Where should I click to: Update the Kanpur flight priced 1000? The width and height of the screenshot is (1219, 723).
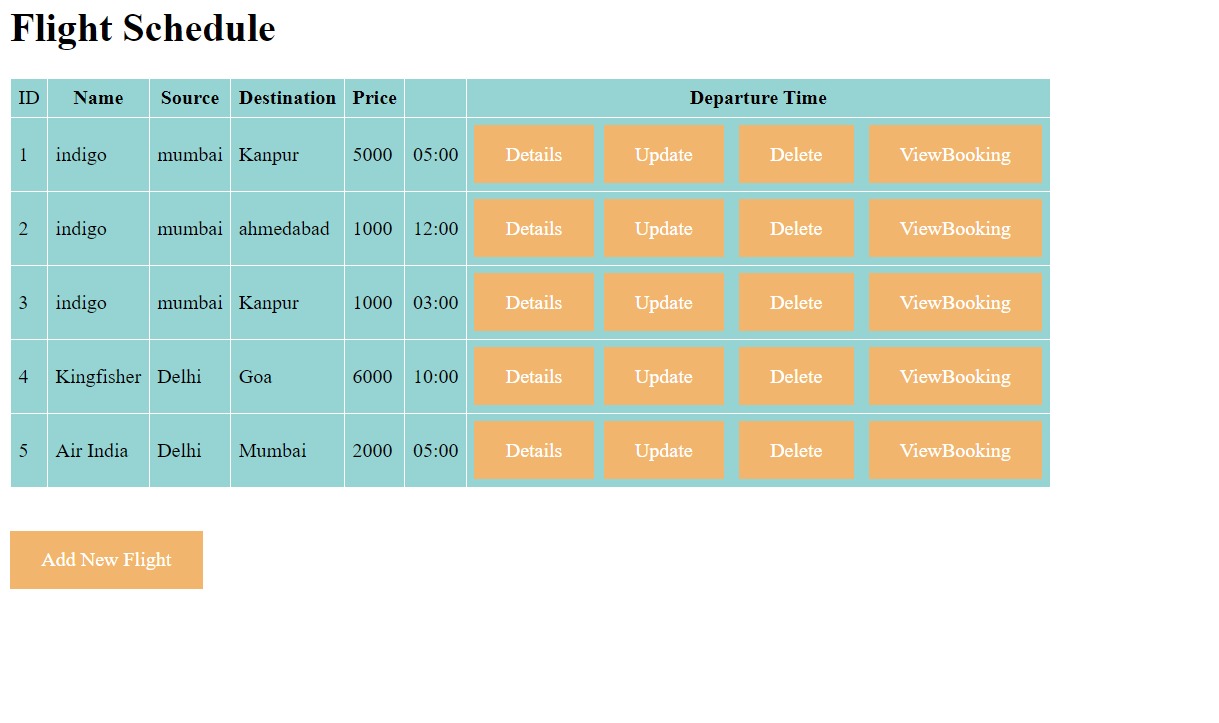(x=663, y=302)
